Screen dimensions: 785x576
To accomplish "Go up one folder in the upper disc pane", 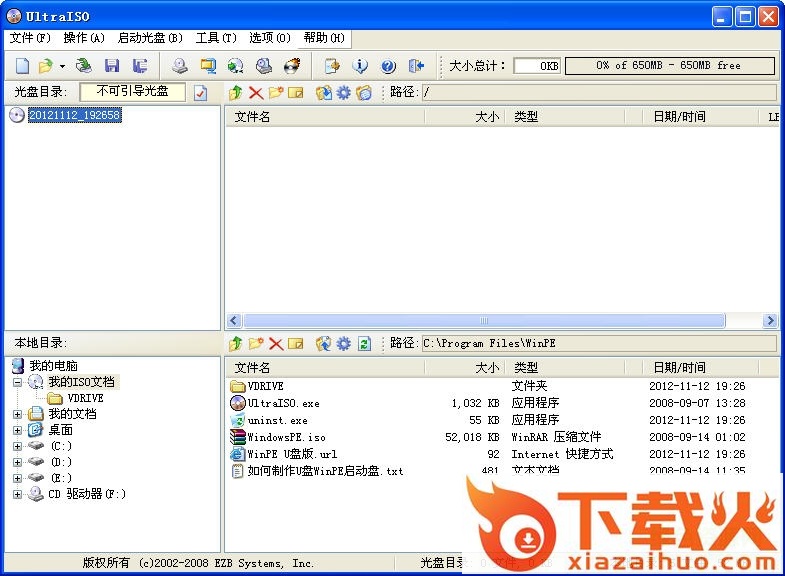I will (236, 93).
